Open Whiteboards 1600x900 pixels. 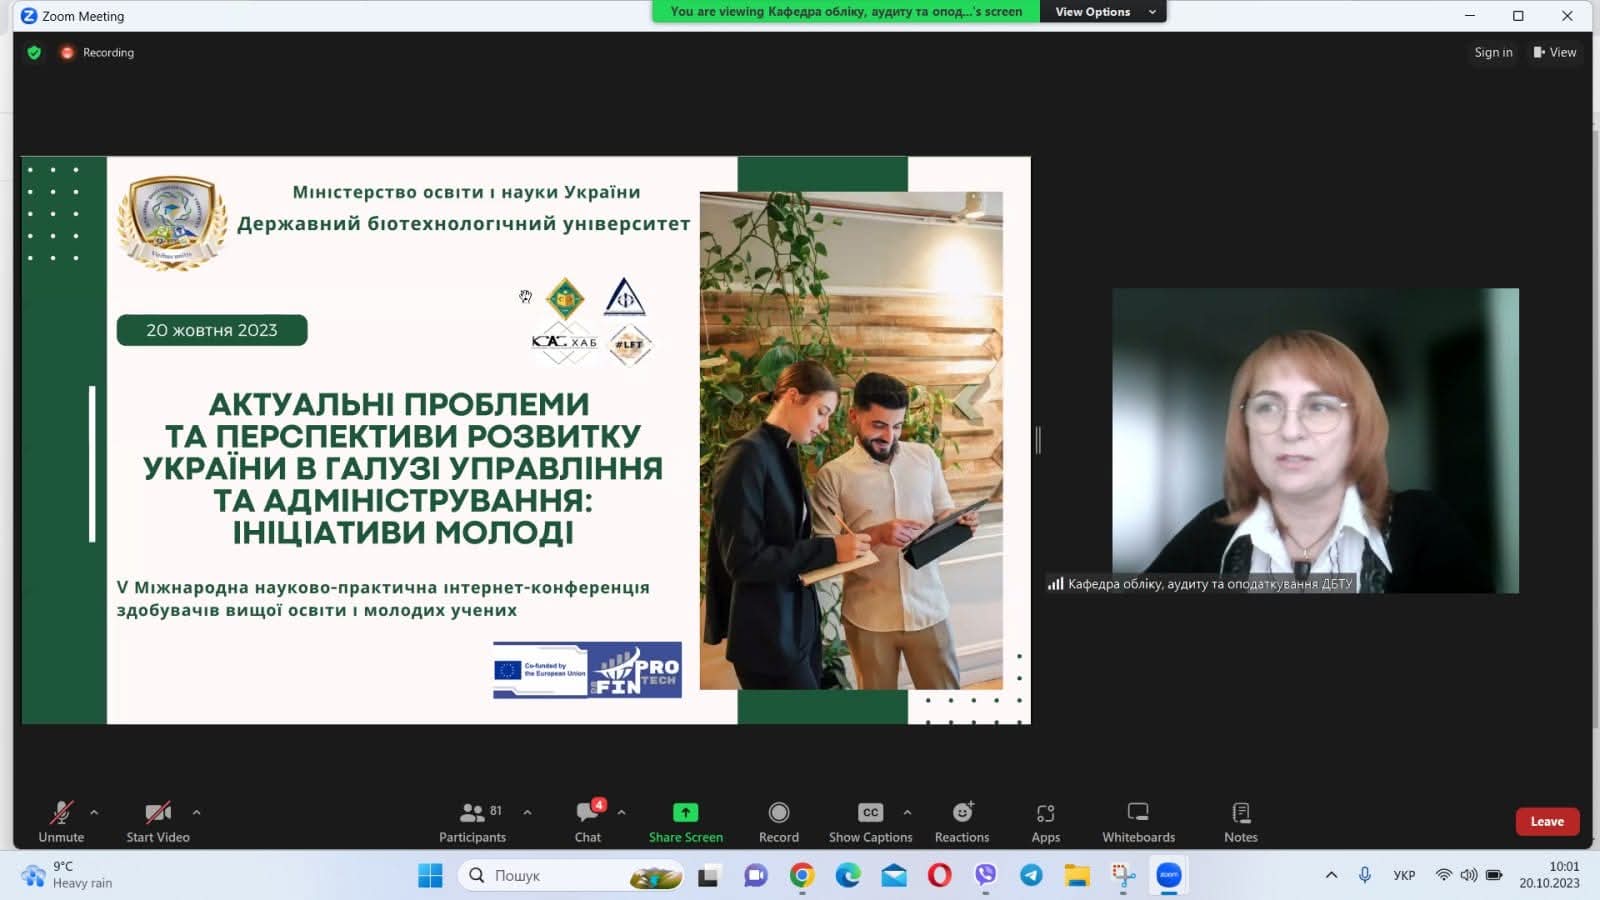[x=1138, y=821]
